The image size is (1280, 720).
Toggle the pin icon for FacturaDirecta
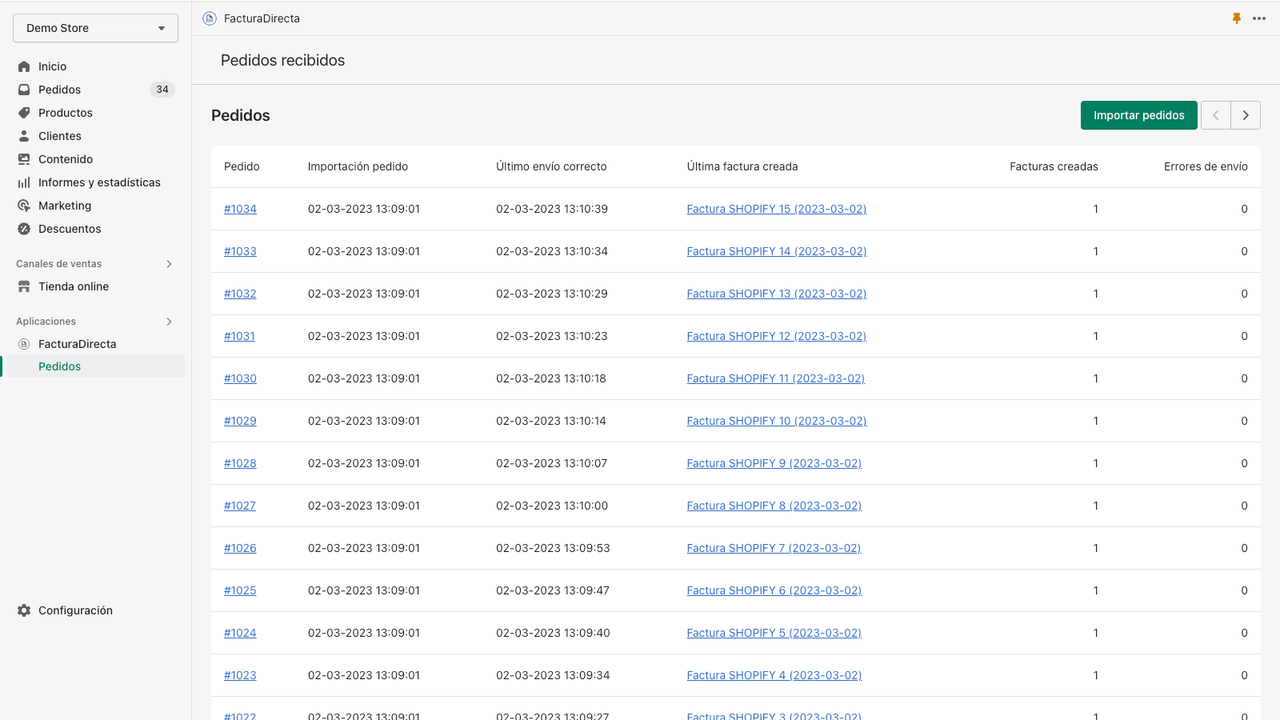1236,18
